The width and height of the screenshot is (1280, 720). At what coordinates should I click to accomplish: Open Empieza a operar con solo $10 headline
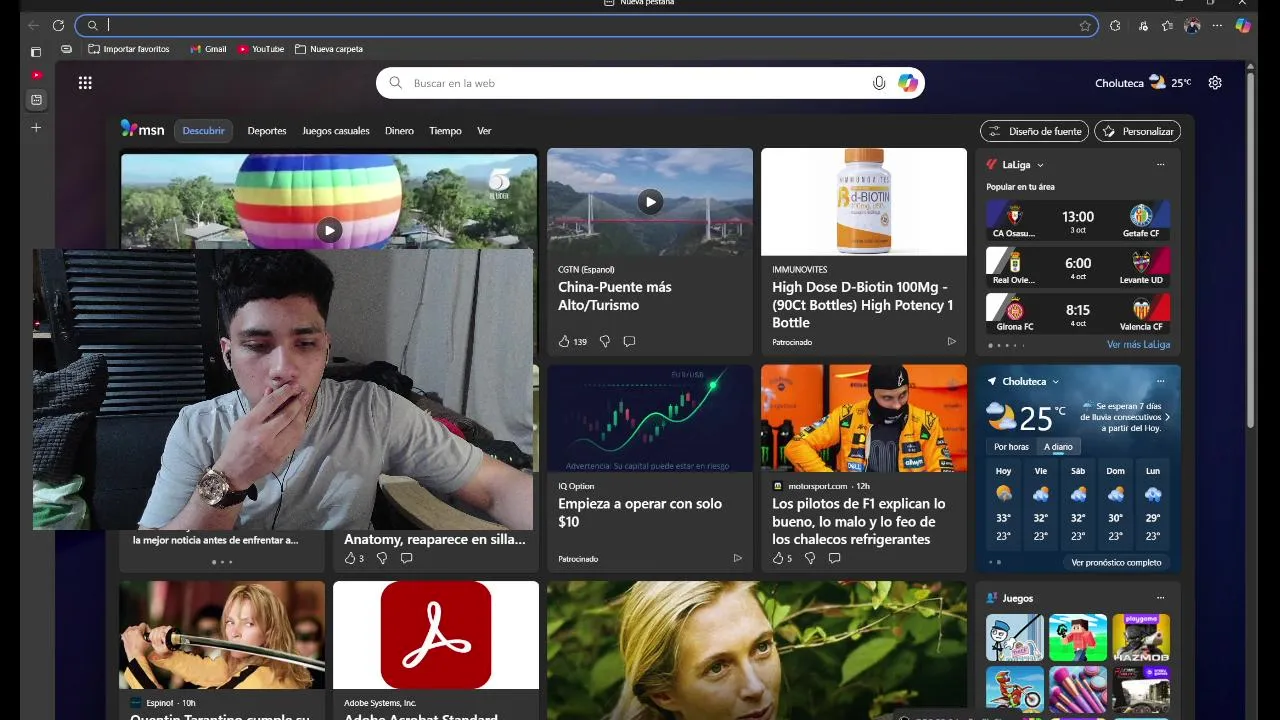click(640, 513)
